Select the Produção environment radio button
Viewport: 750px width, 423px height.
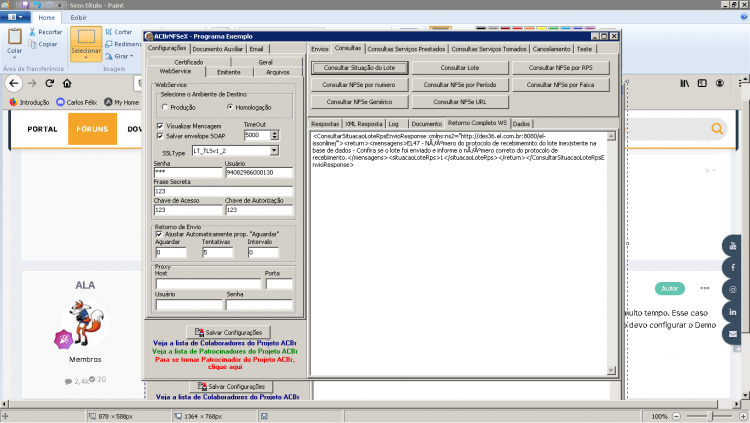click(x=165, y=107)
